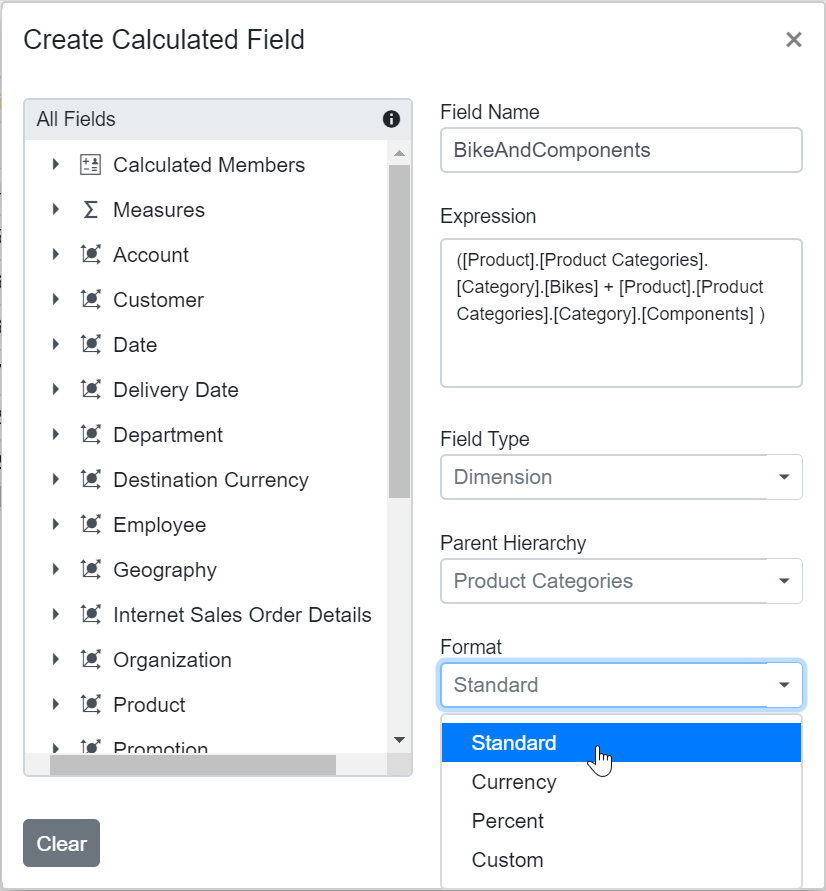Click the dimension icon next to Customer
Image resolution: width=826 pixels, height=891 pixels.
click(x=91, y=299)
